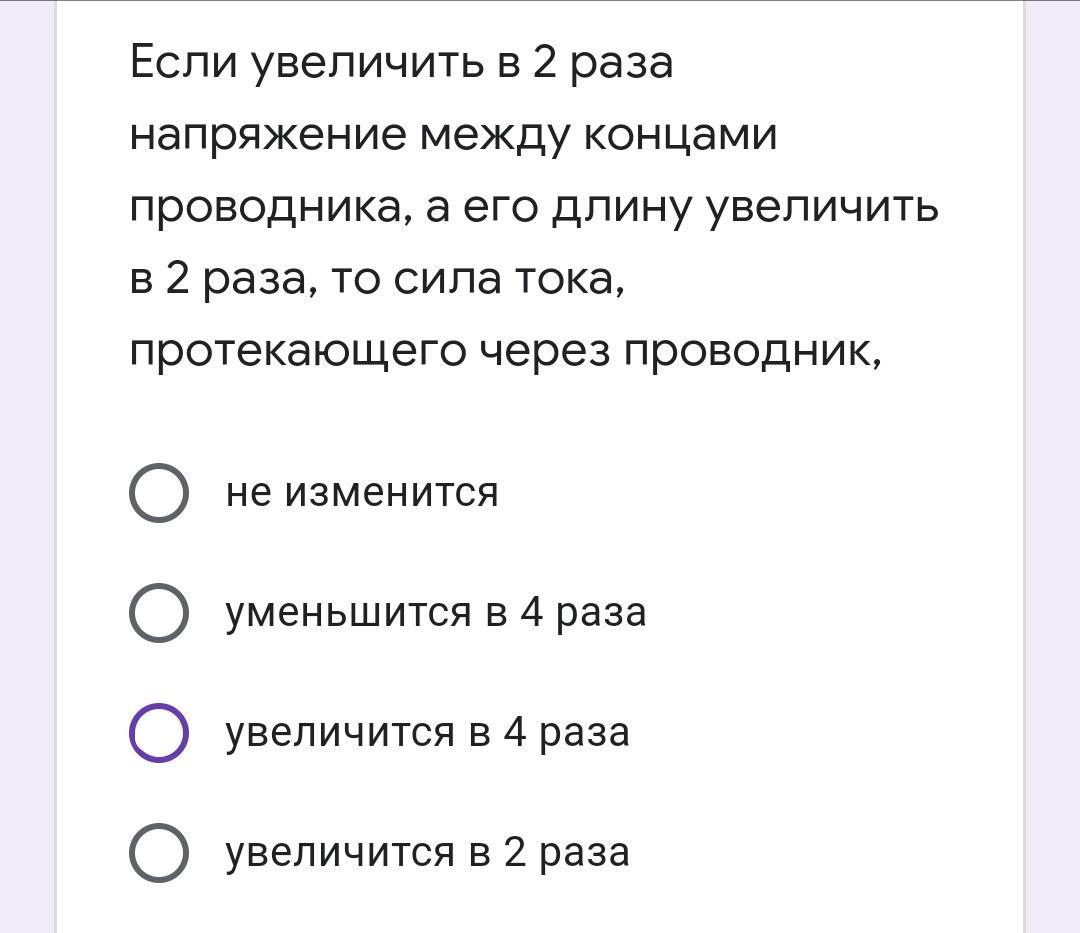
Task: Click the words 'сила тока' in the question
Action: click(x=503, y=280)
